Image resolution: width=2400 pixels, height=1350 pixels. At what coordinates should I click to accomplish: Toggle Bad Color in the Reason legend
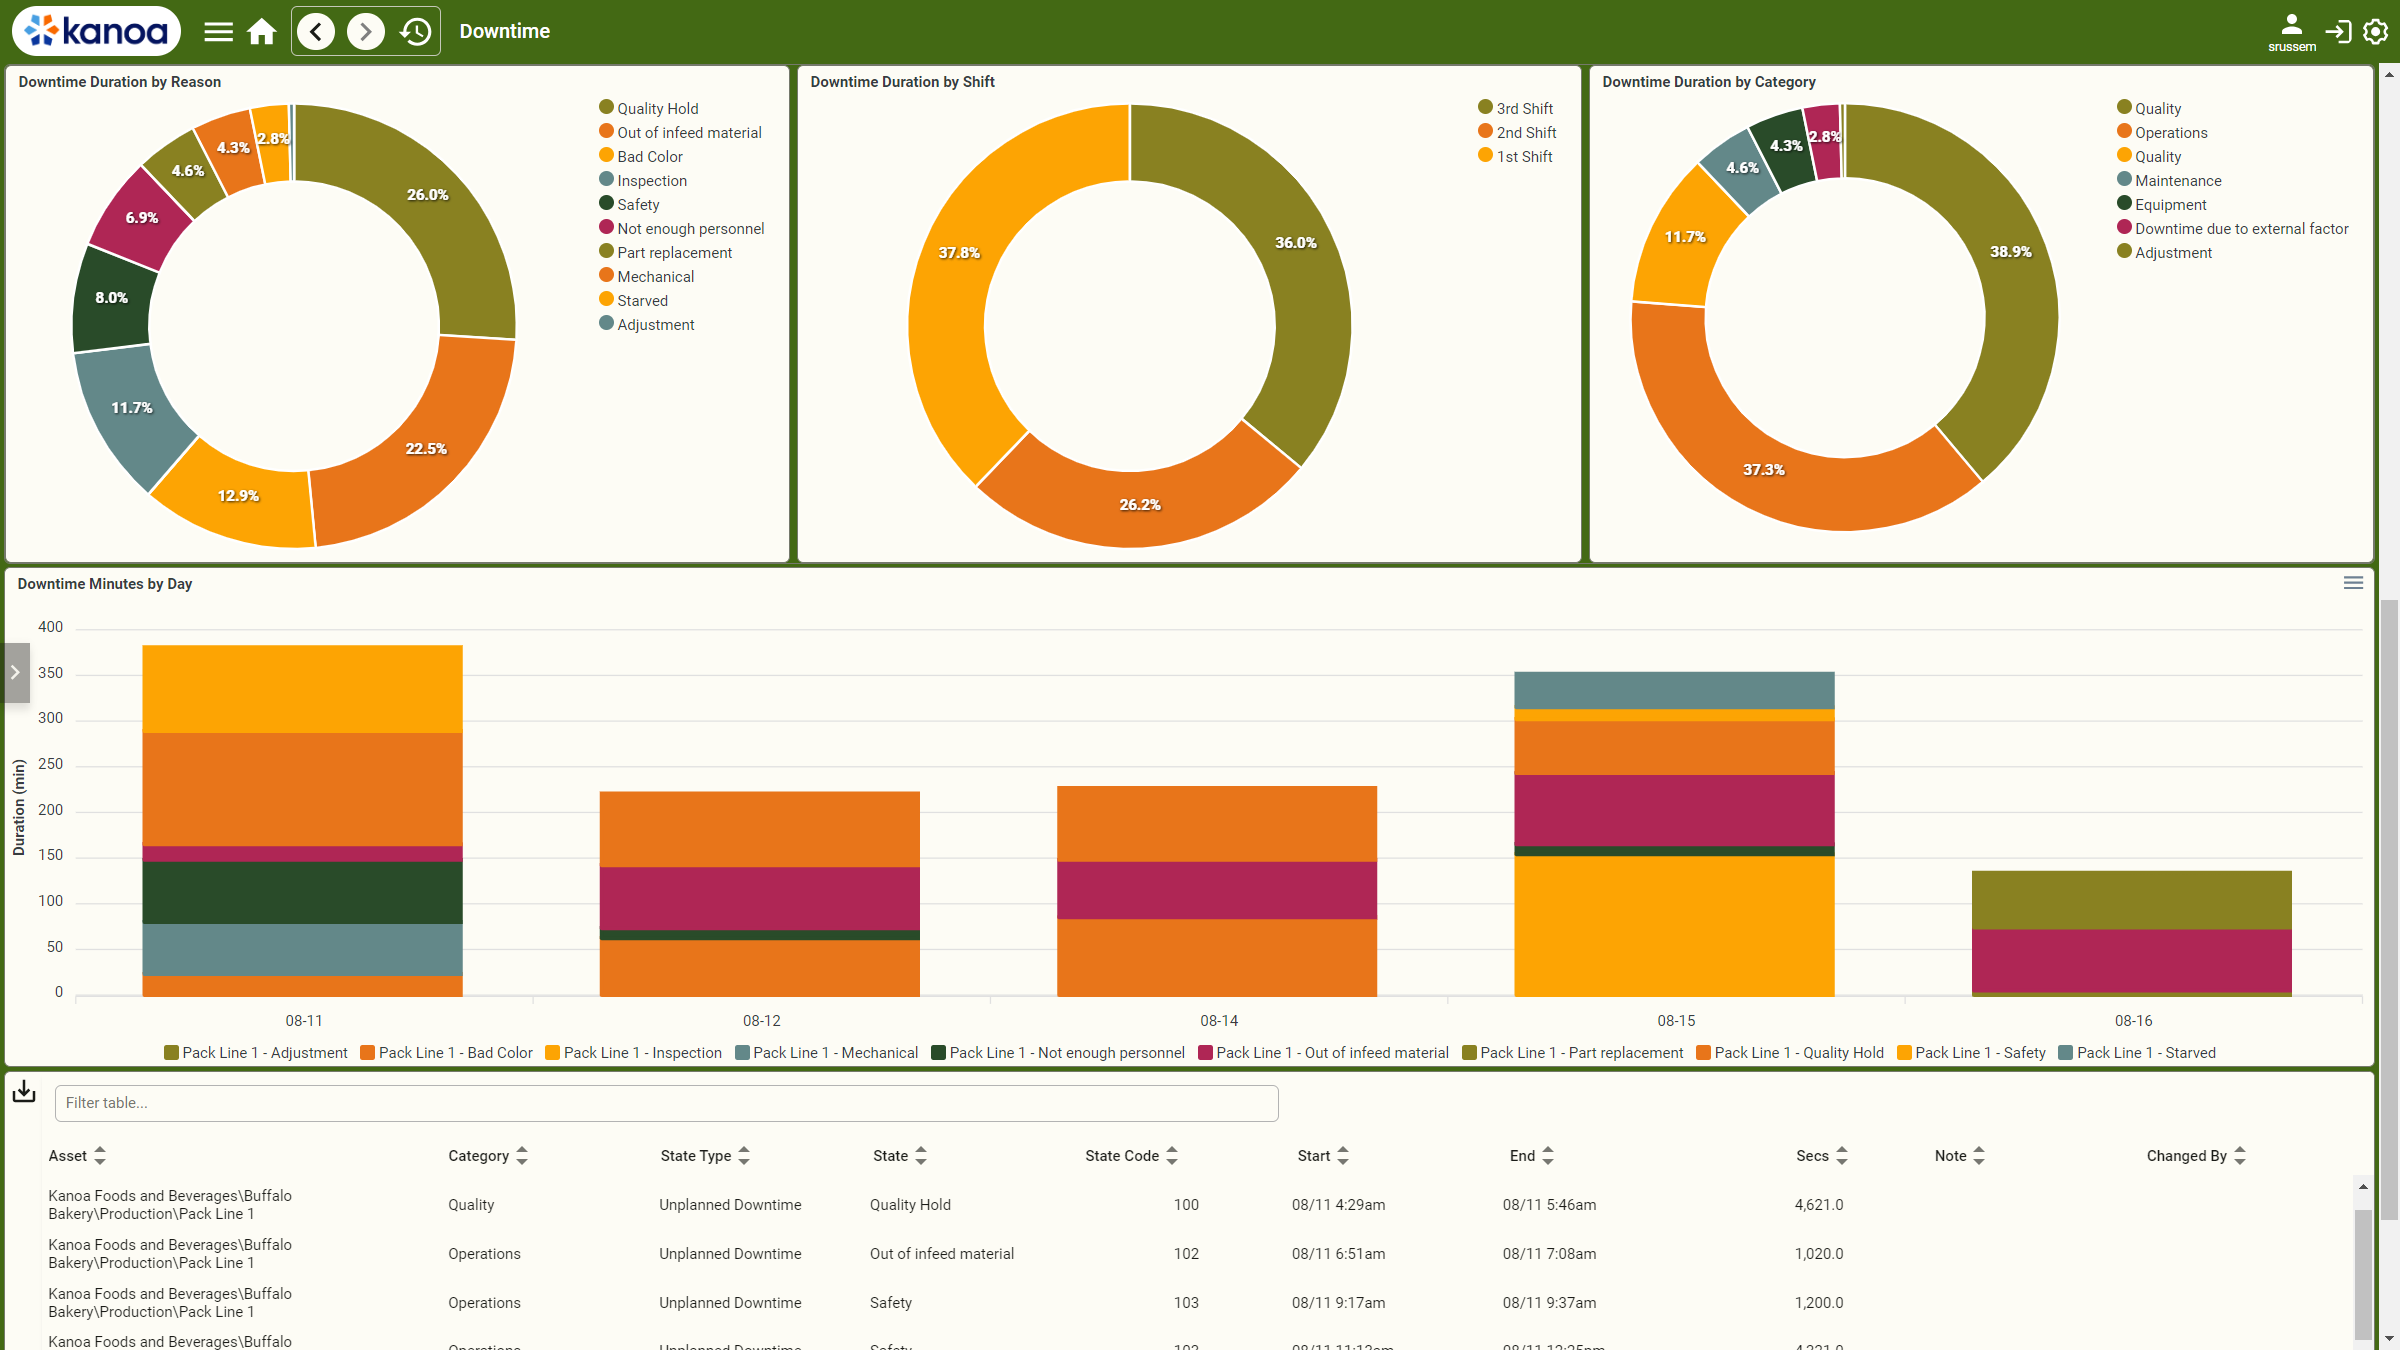point(641,156)
